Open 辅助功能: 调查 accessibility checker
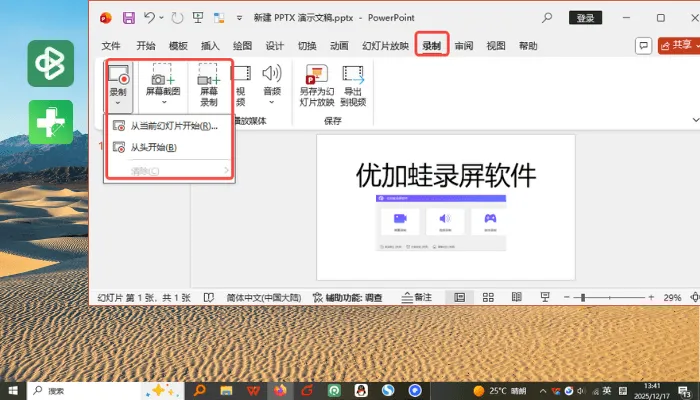The width and height of the screenshot is (700, 400). coord(347,298)
